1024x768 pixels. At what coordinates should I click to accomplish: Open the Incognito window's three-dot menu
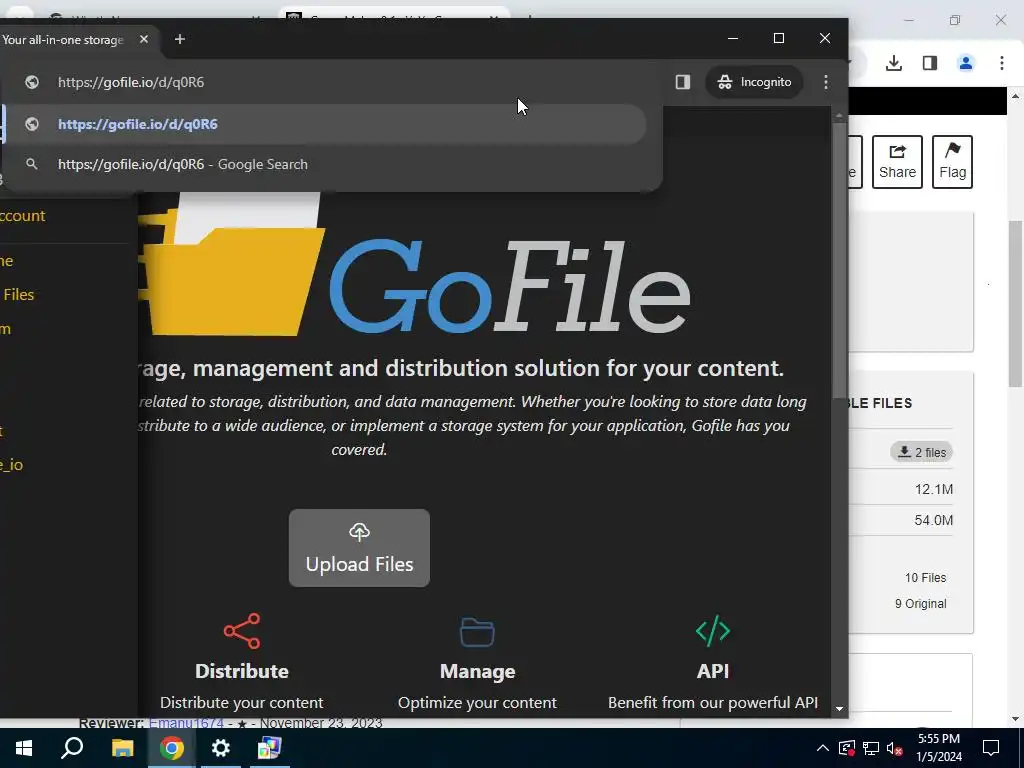coord(825,82)
